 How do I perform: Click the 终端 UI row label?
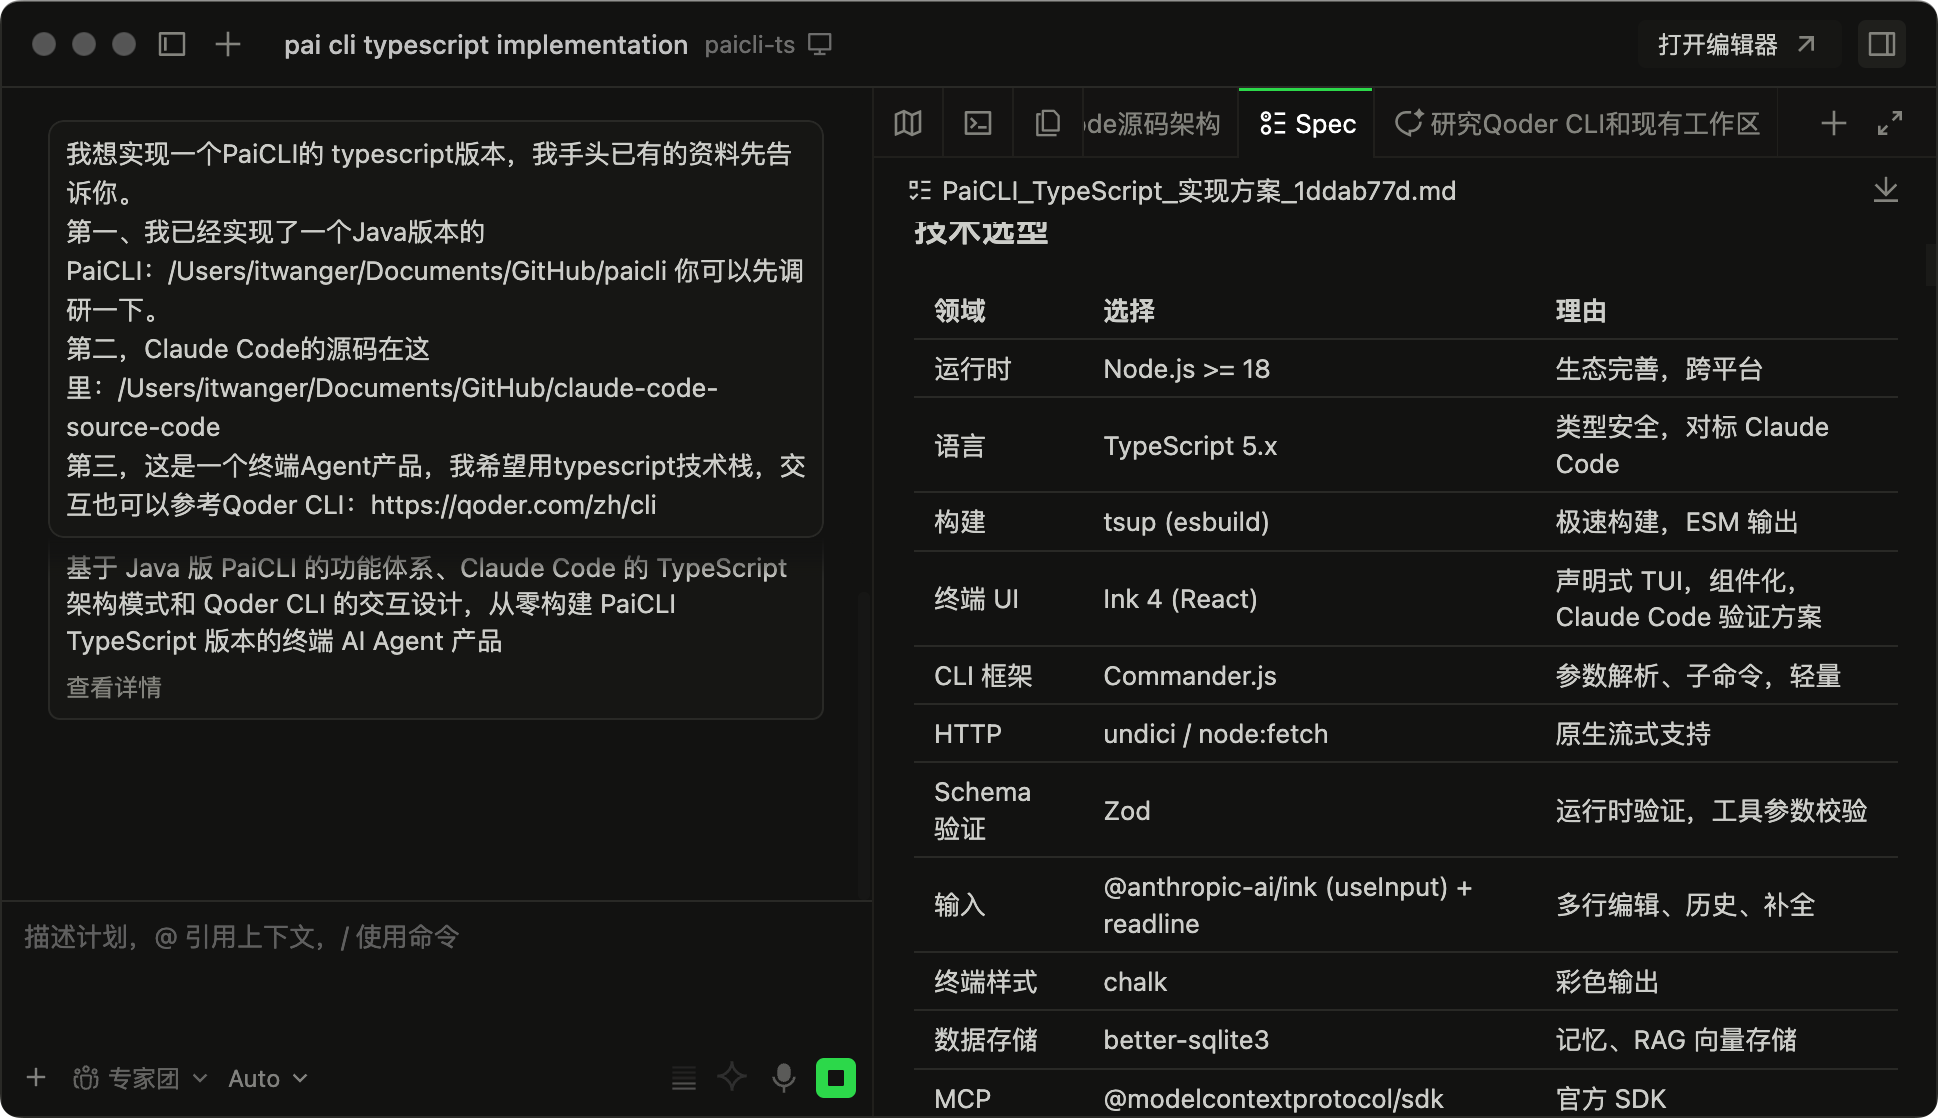tap(976, 599)
